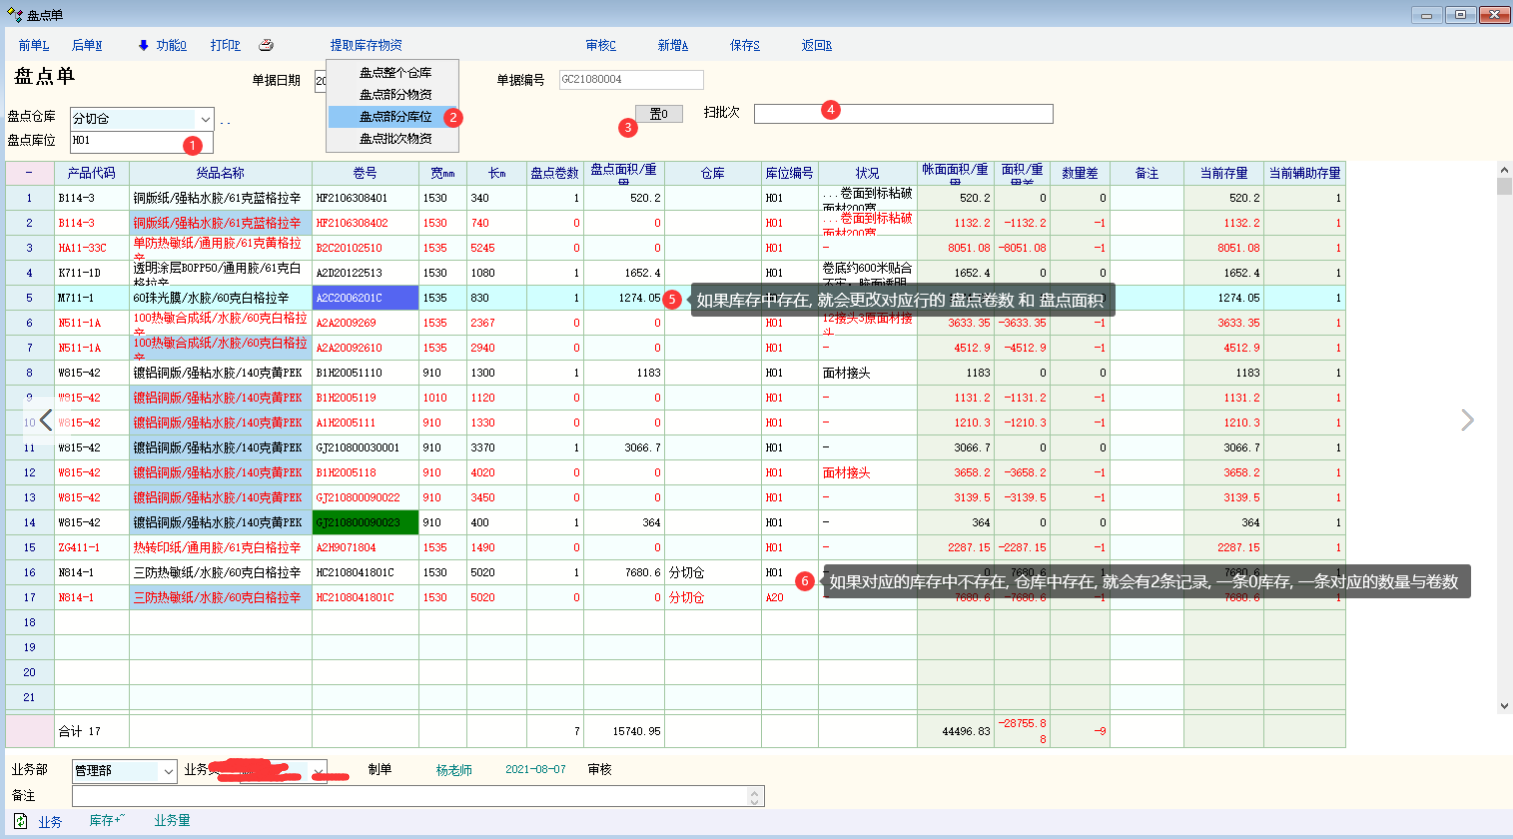Click the left chevron arrow on the image
The width and height of the screenshot is (1513, 839).
coord(46,420)
